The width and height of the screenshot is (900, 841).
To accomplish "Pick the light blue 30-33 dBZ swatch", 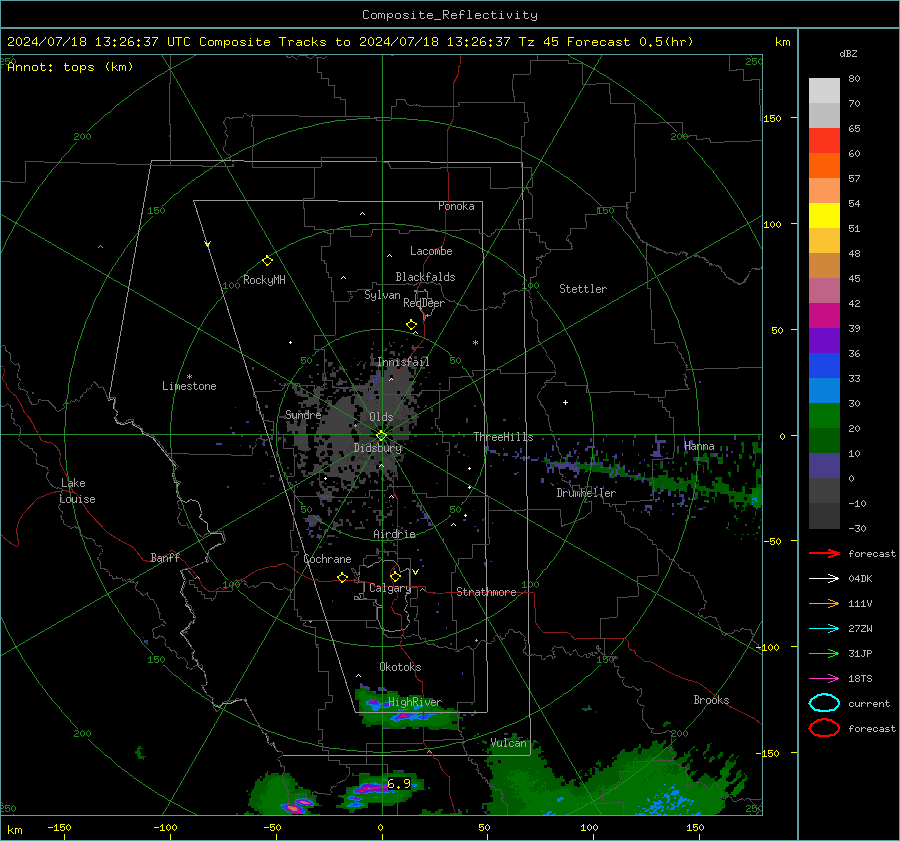I will click(824, 390).
